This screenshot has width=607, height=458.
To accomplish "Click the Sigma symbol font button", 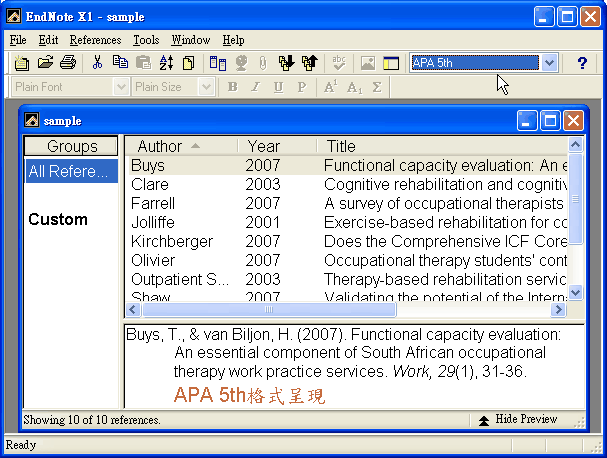I will click(x=377, y=87).
